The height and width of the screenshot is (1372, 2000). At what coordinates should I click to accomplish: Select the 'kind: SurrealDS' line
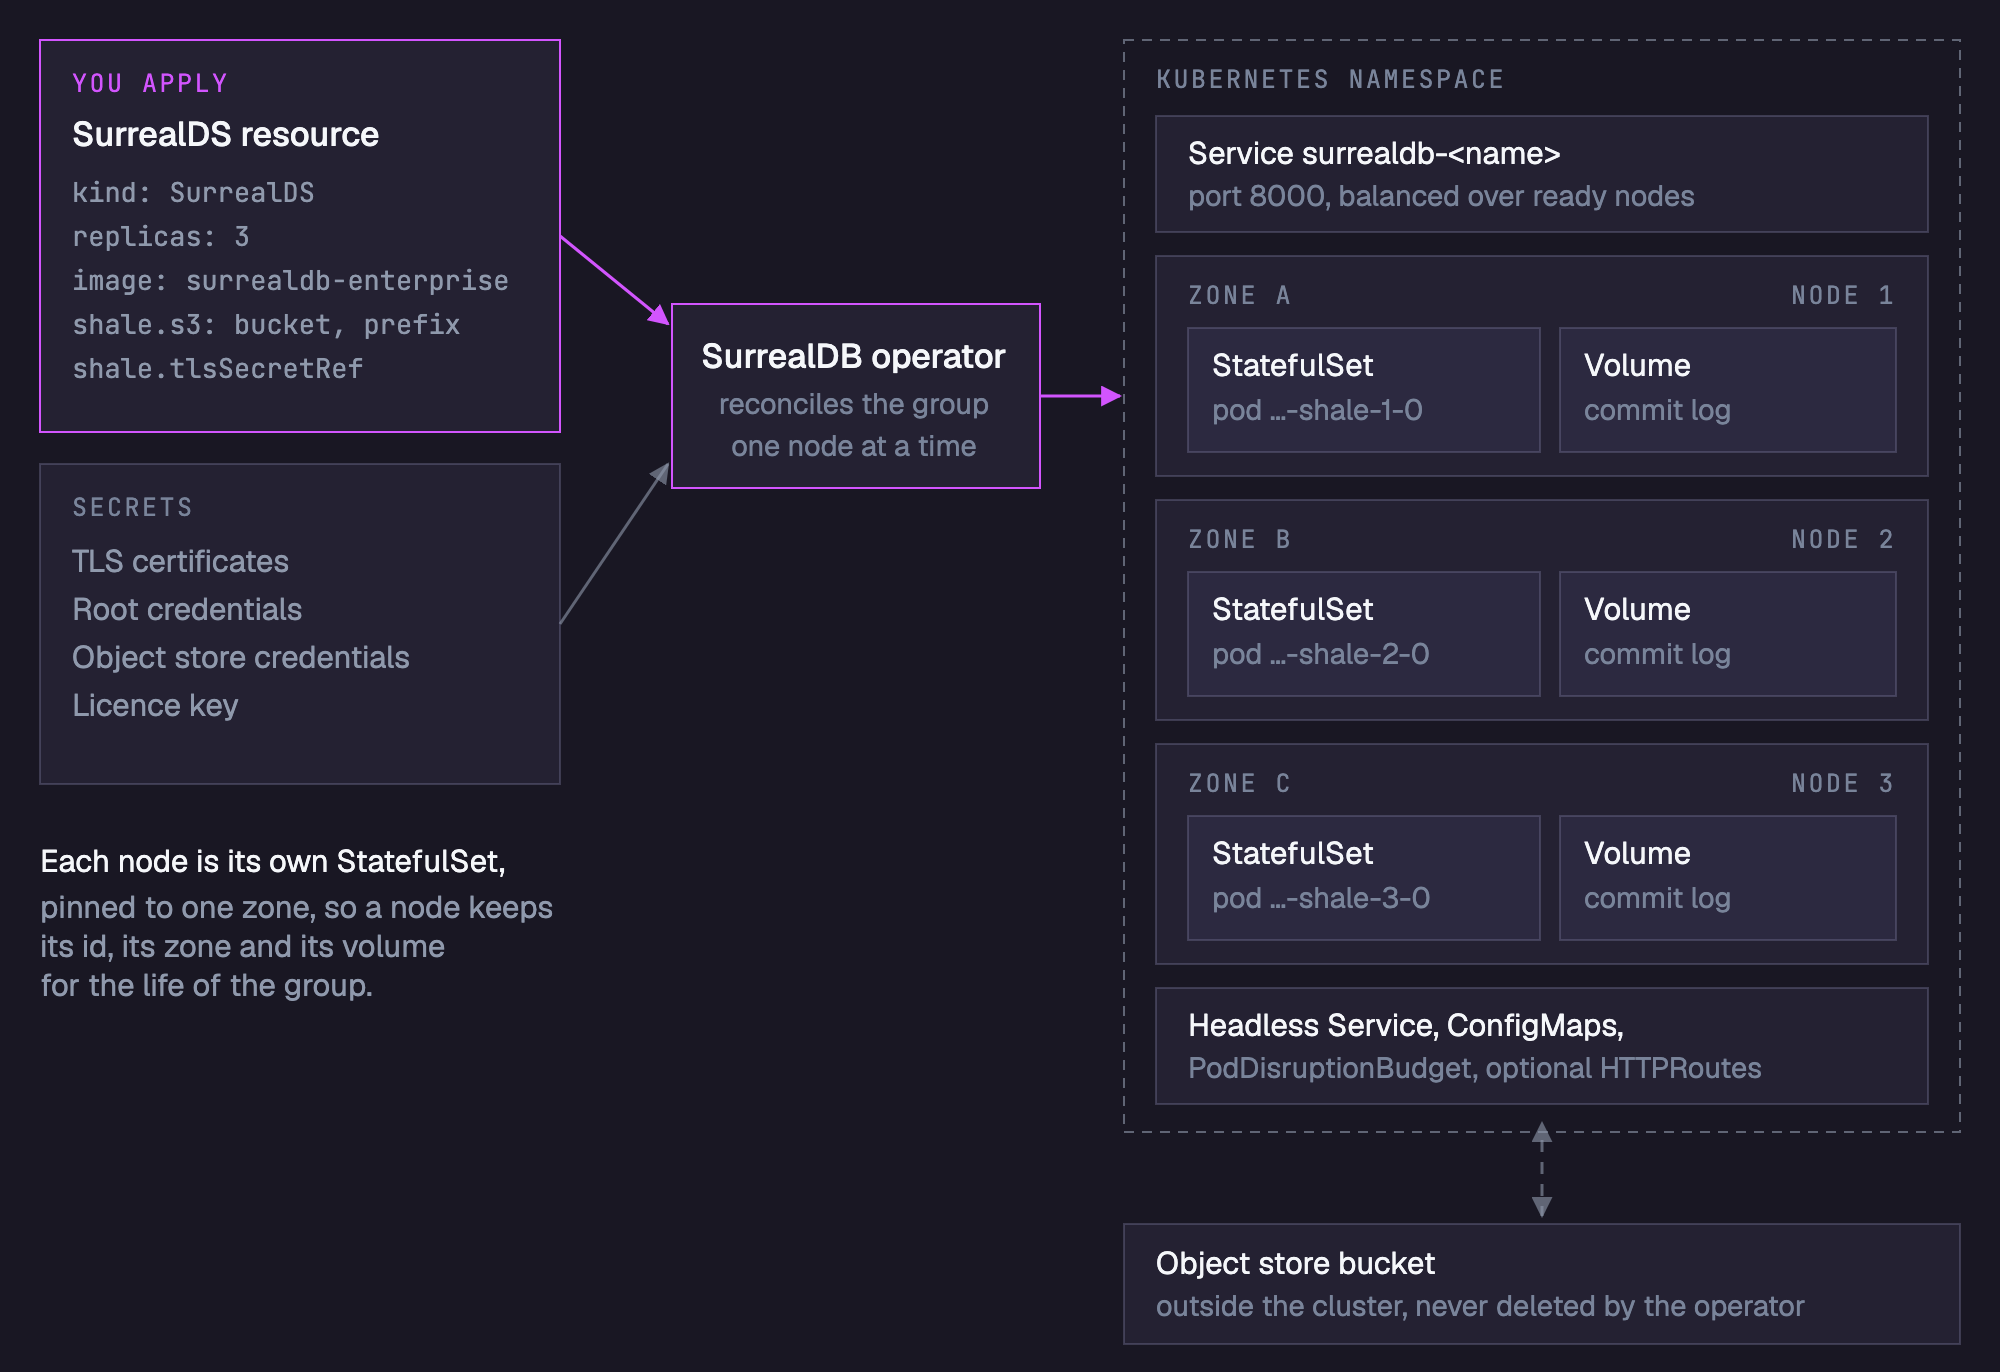193,192
